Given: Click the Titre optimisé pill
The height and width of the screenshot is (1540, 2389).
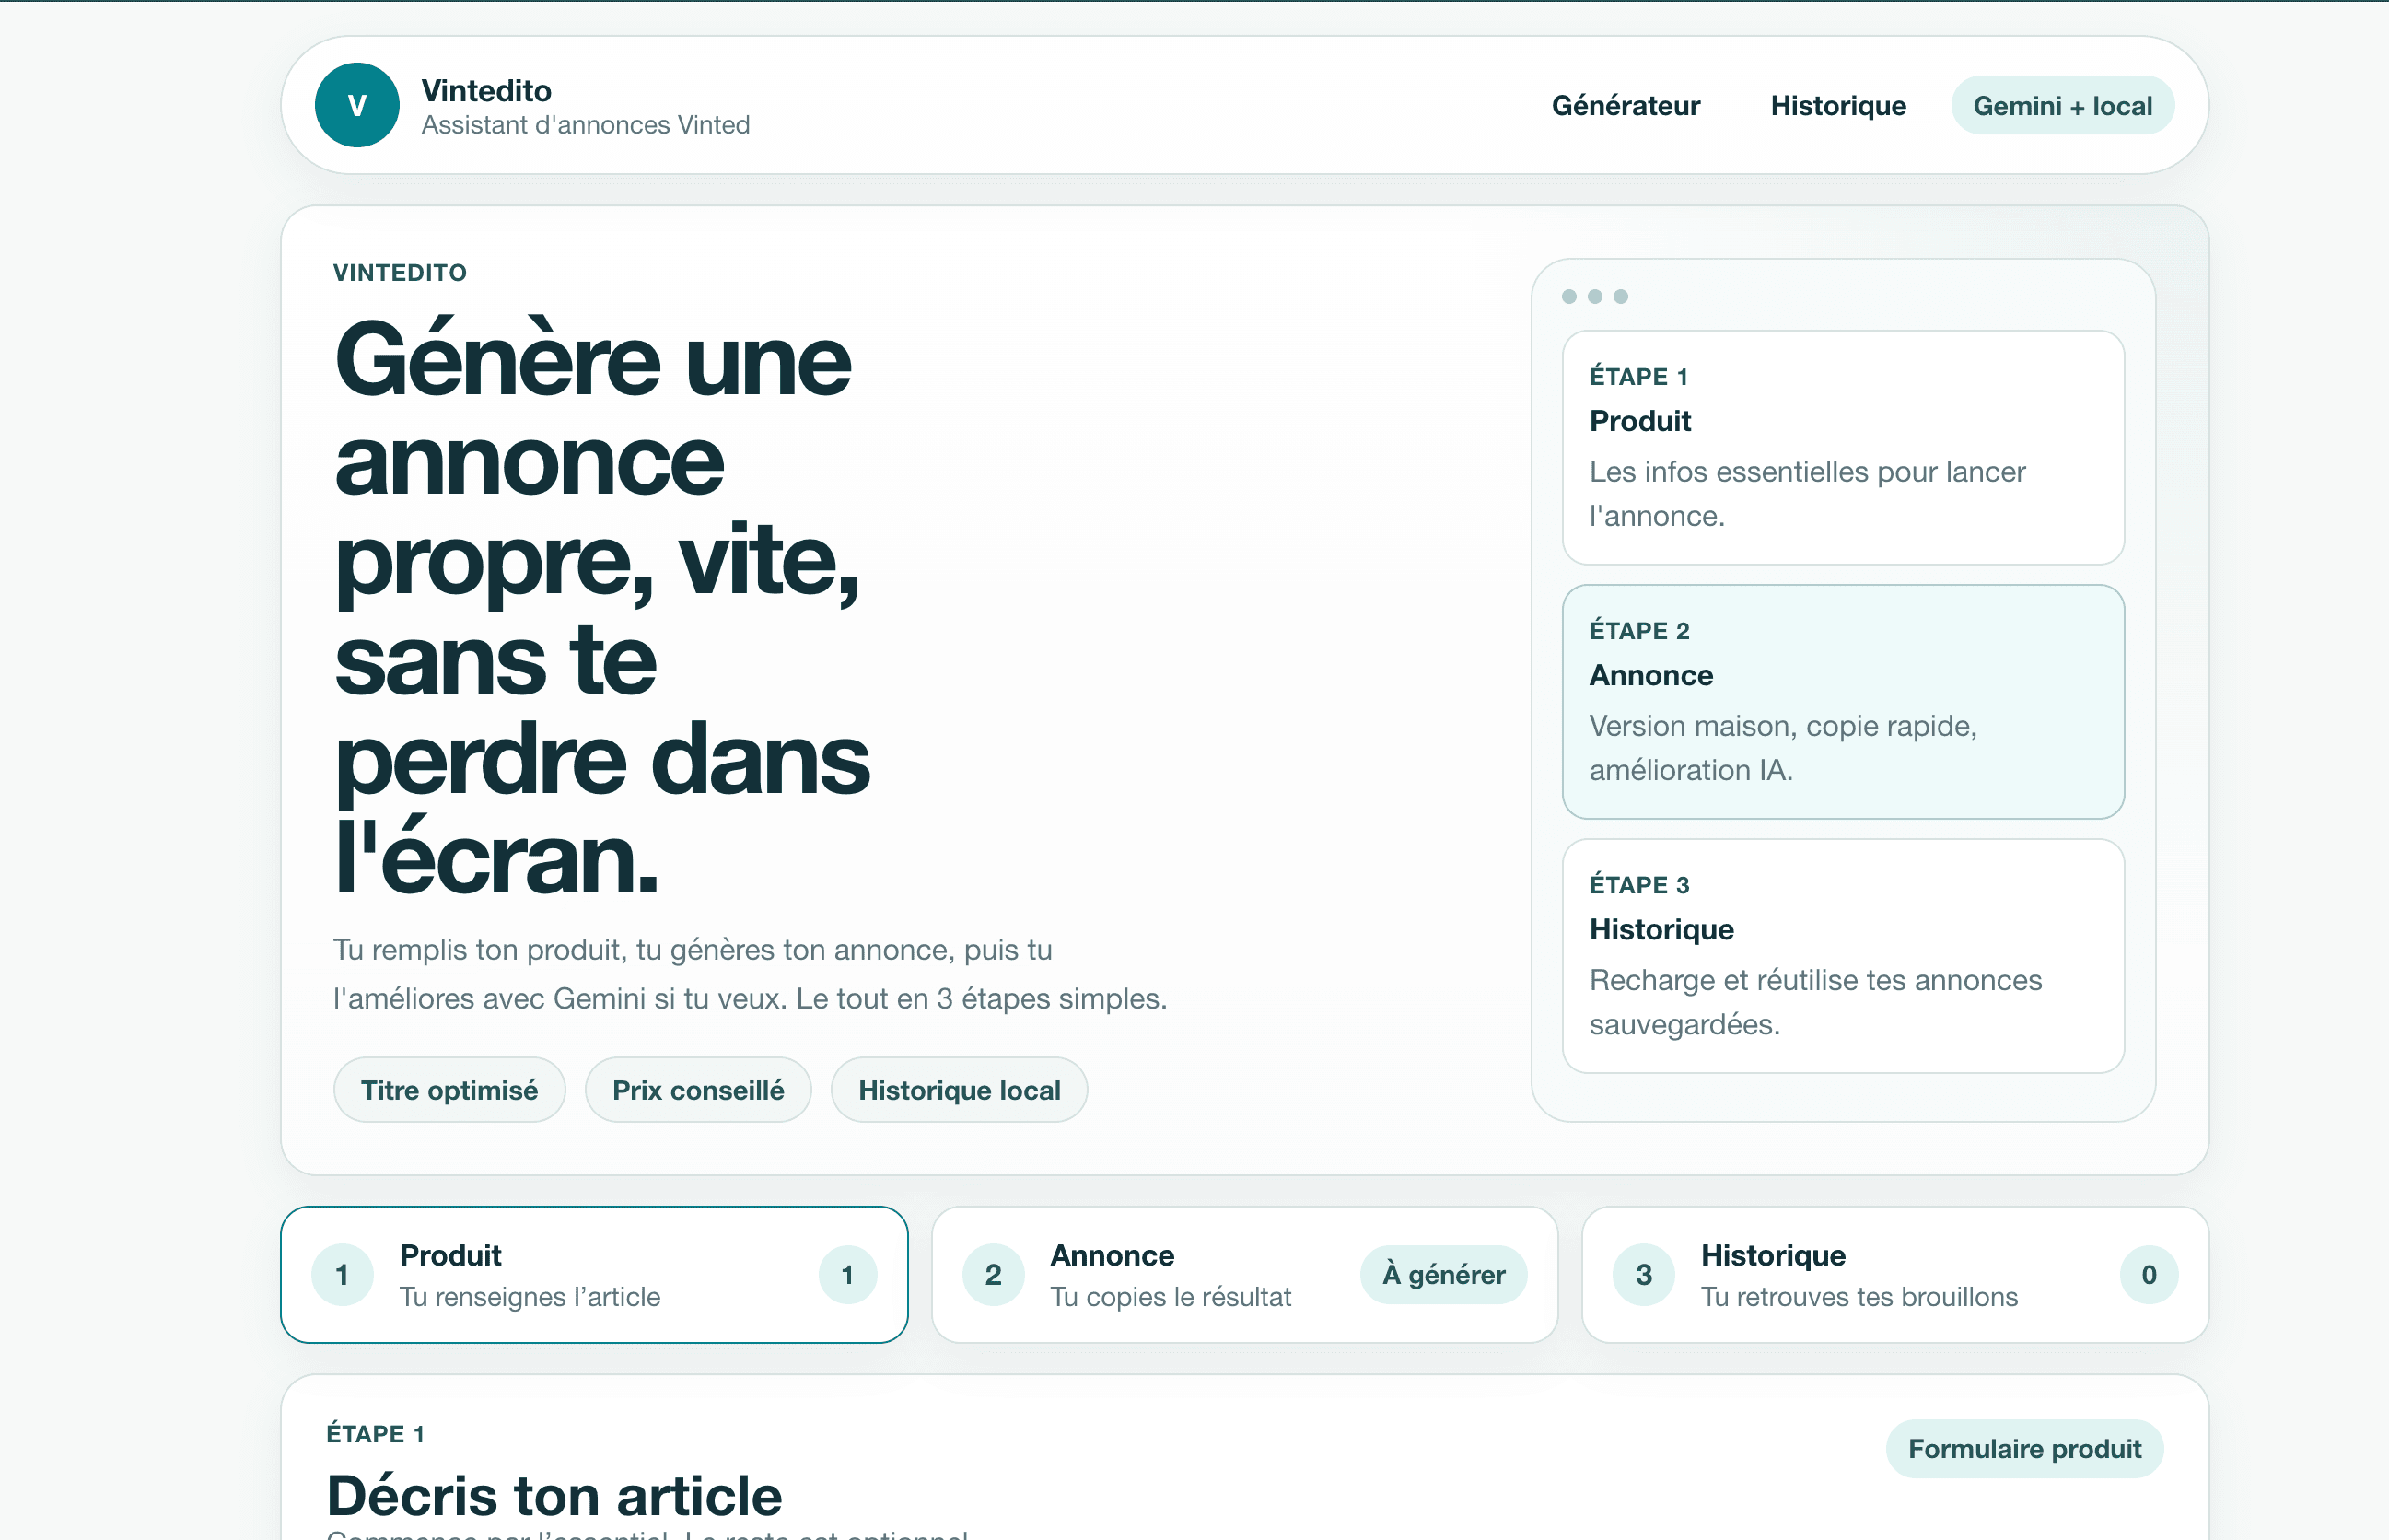Looking at the screenshot, I should pos(449,1090).
